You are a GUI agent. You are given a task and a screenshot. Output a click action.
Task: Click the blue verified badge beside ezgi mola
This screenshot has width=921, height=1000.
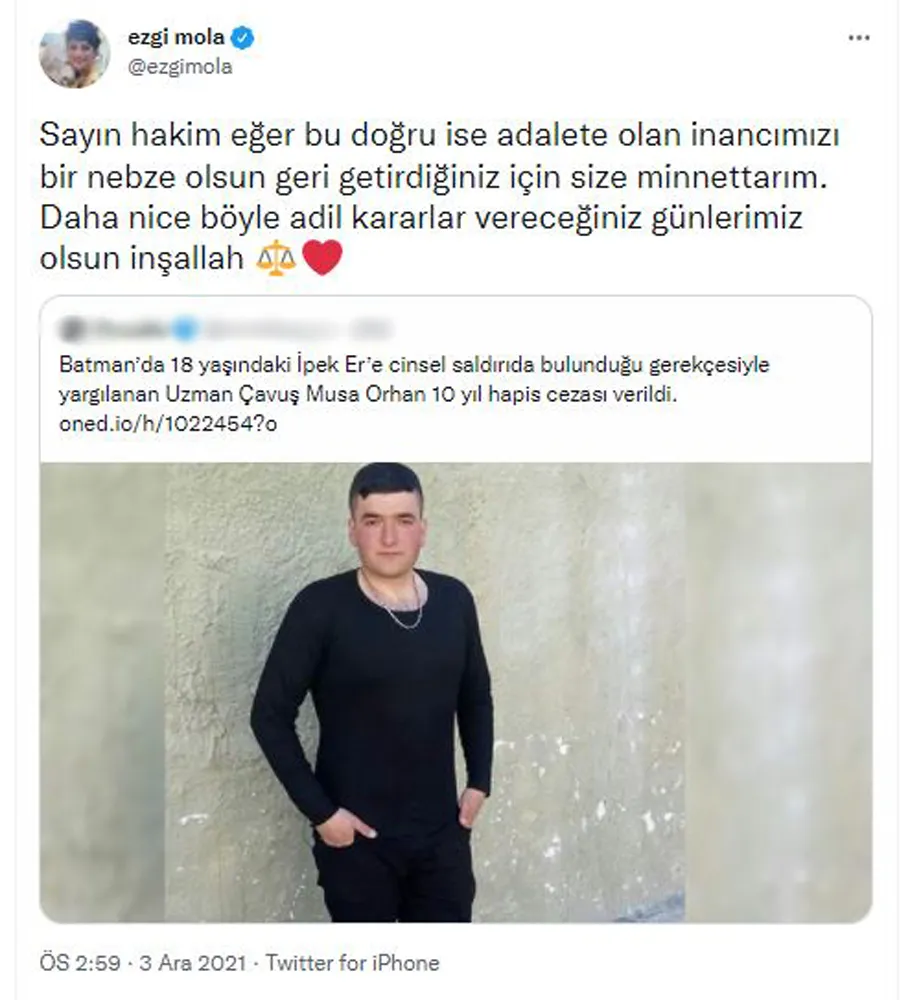[x=242, y=38]
